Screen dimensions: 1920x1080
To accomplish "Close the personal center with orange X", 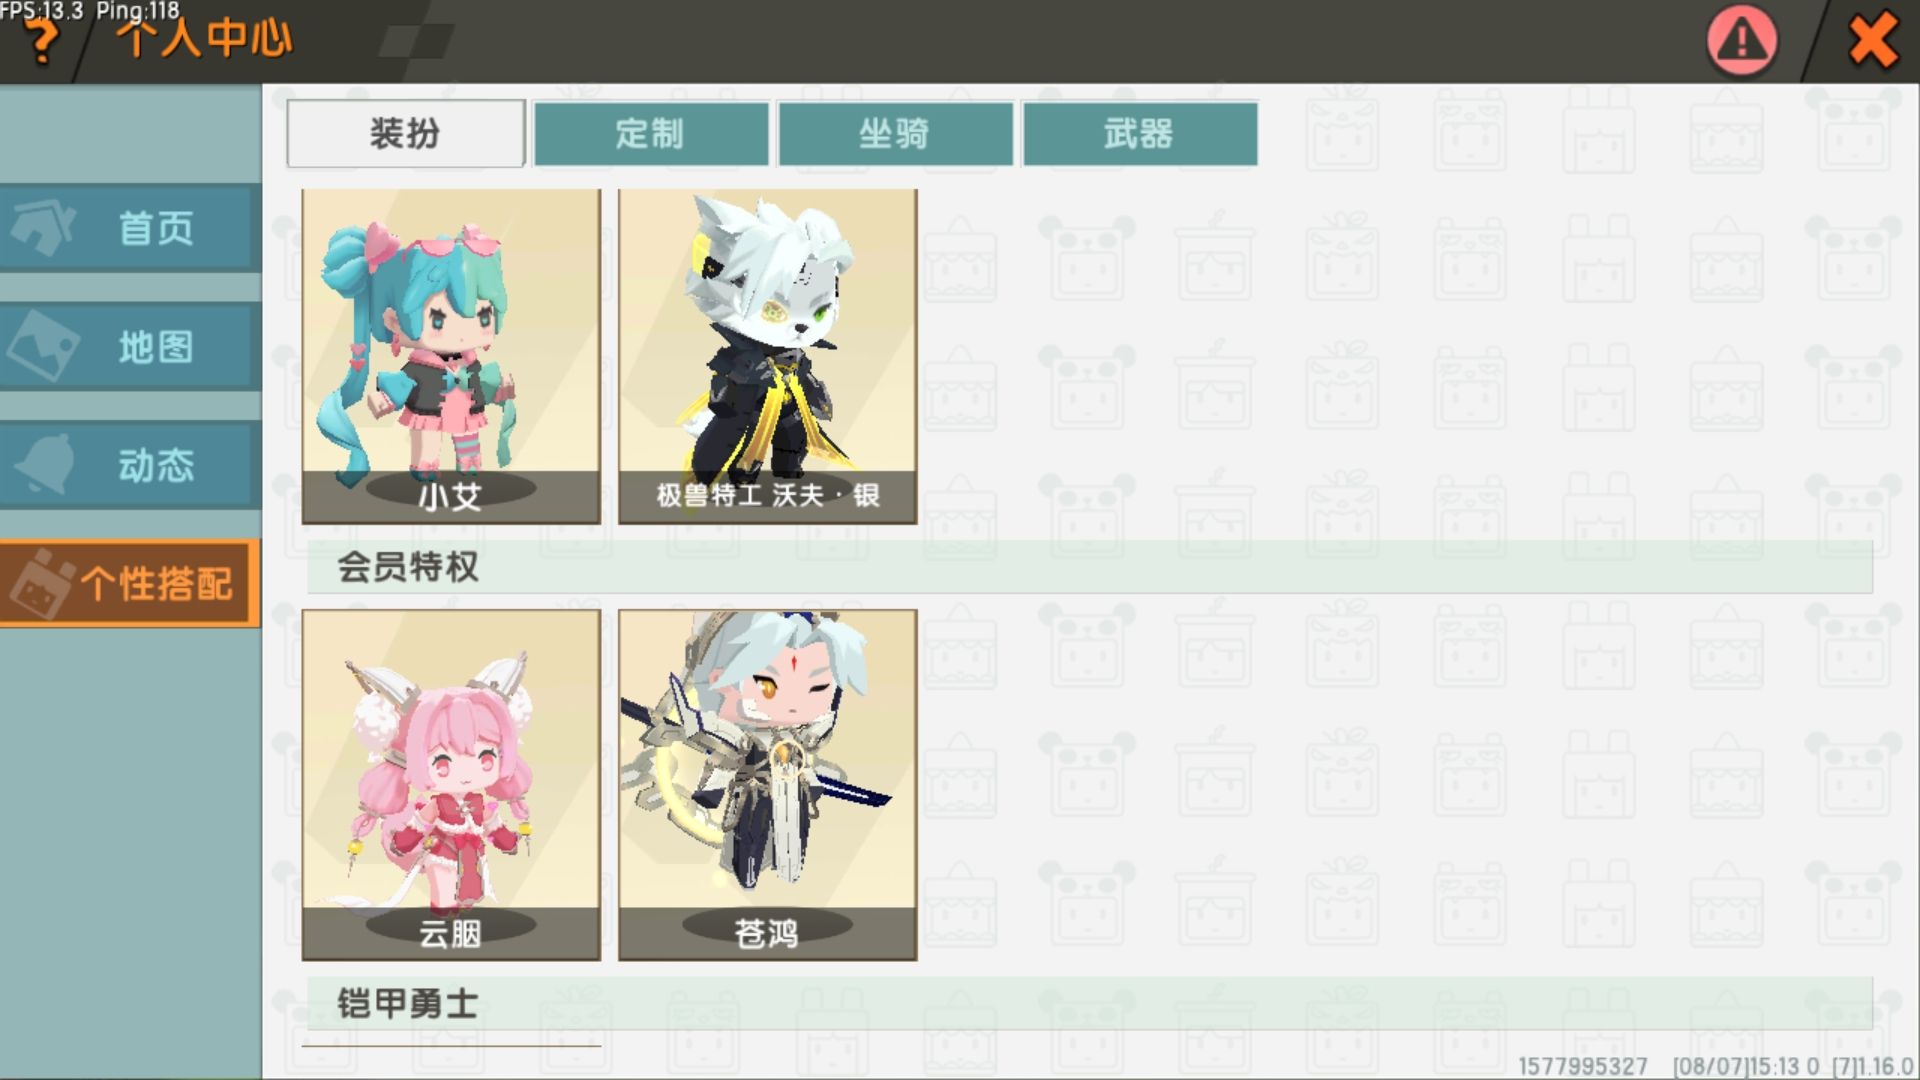I will click(x=1872, y=41).
